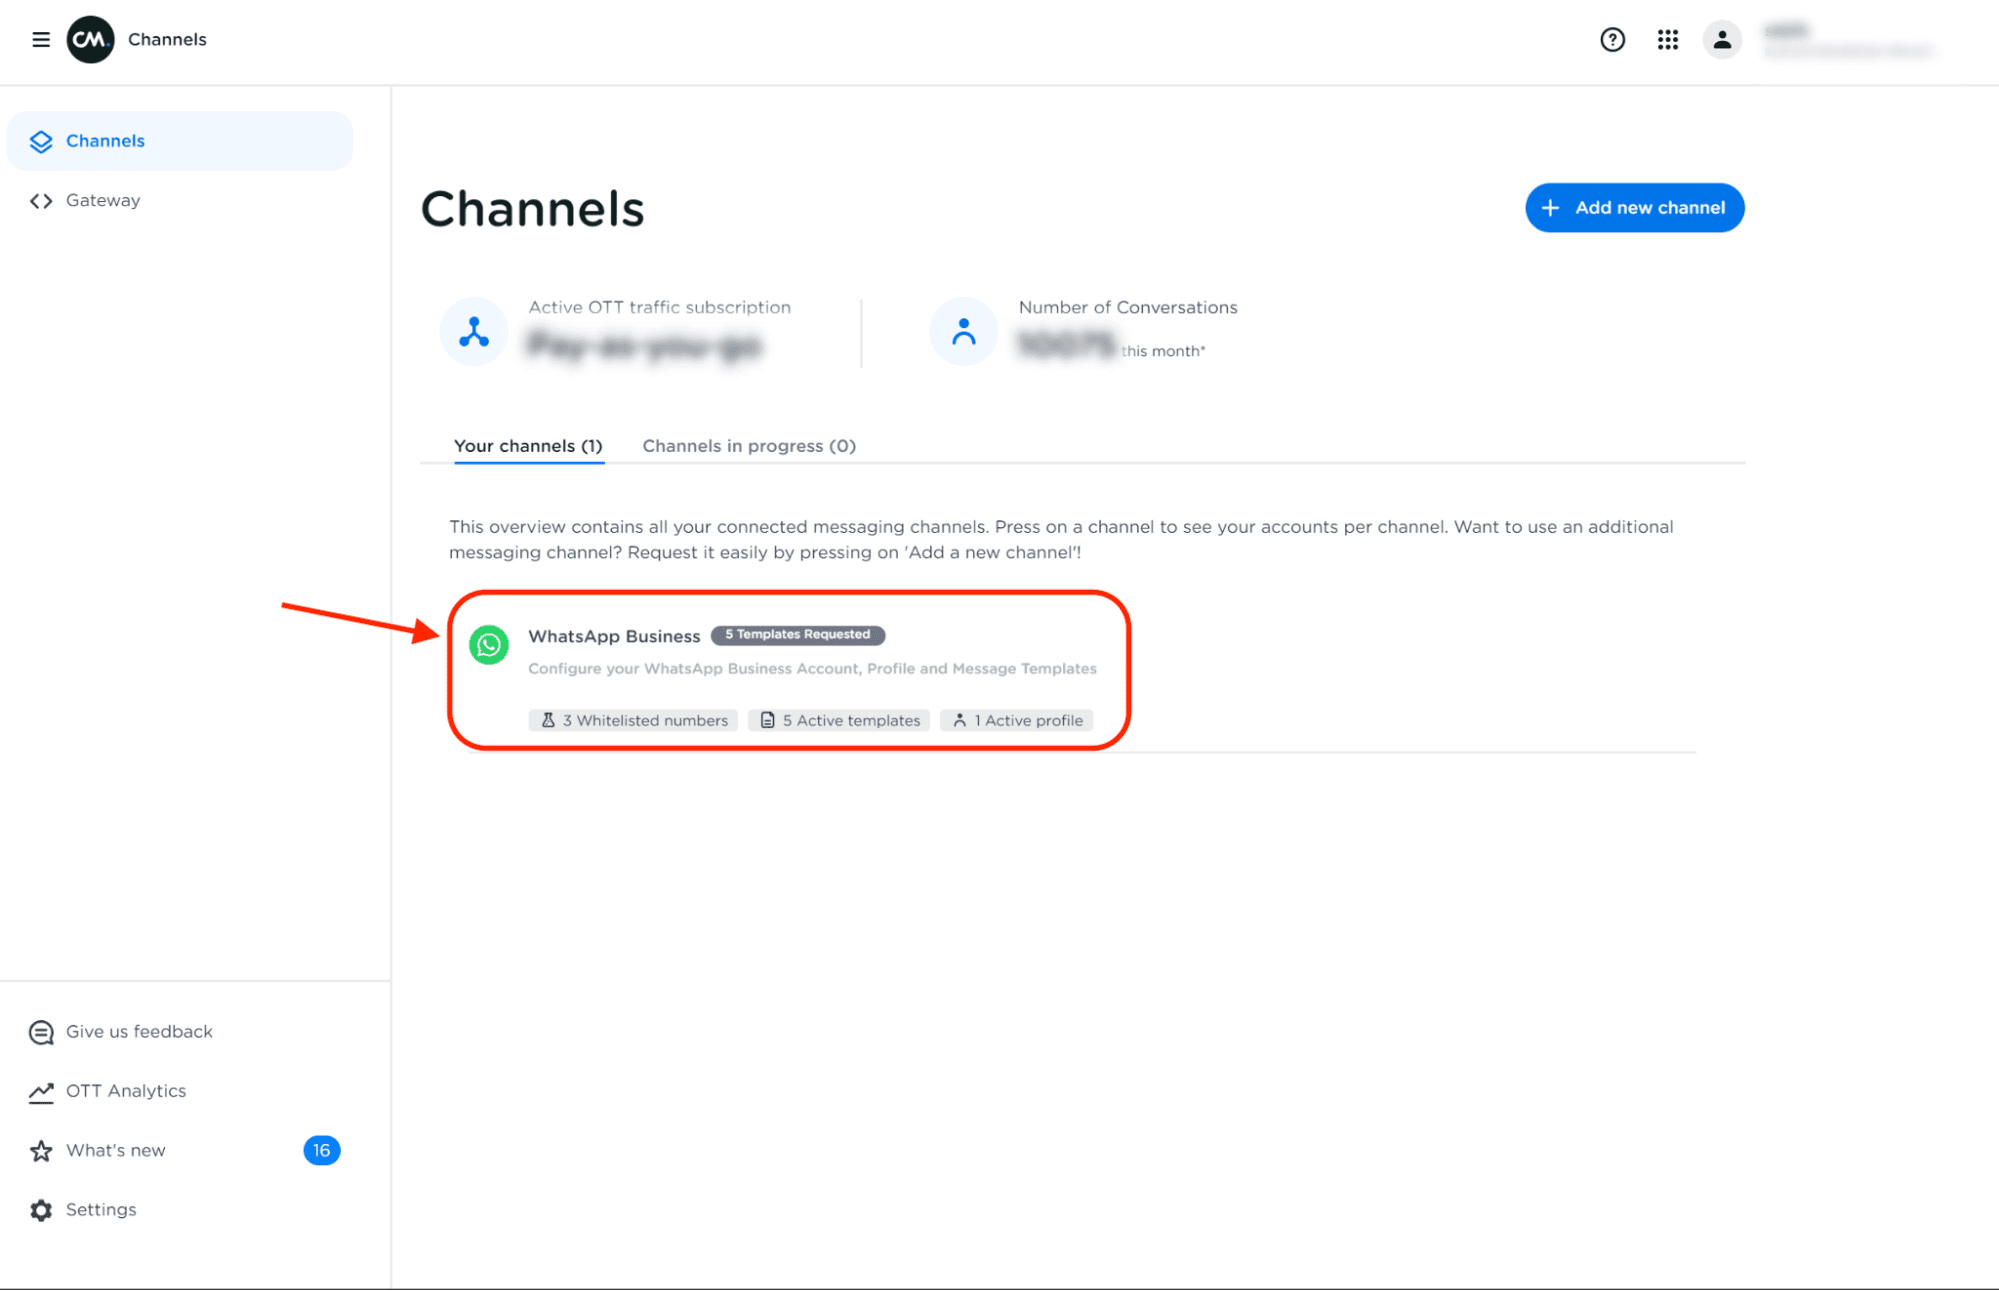Viewport: 1999px width, 1291px height.
Task: Click the 5 Active templates chip
Action: pyautogui.click(x=839, y=720)
